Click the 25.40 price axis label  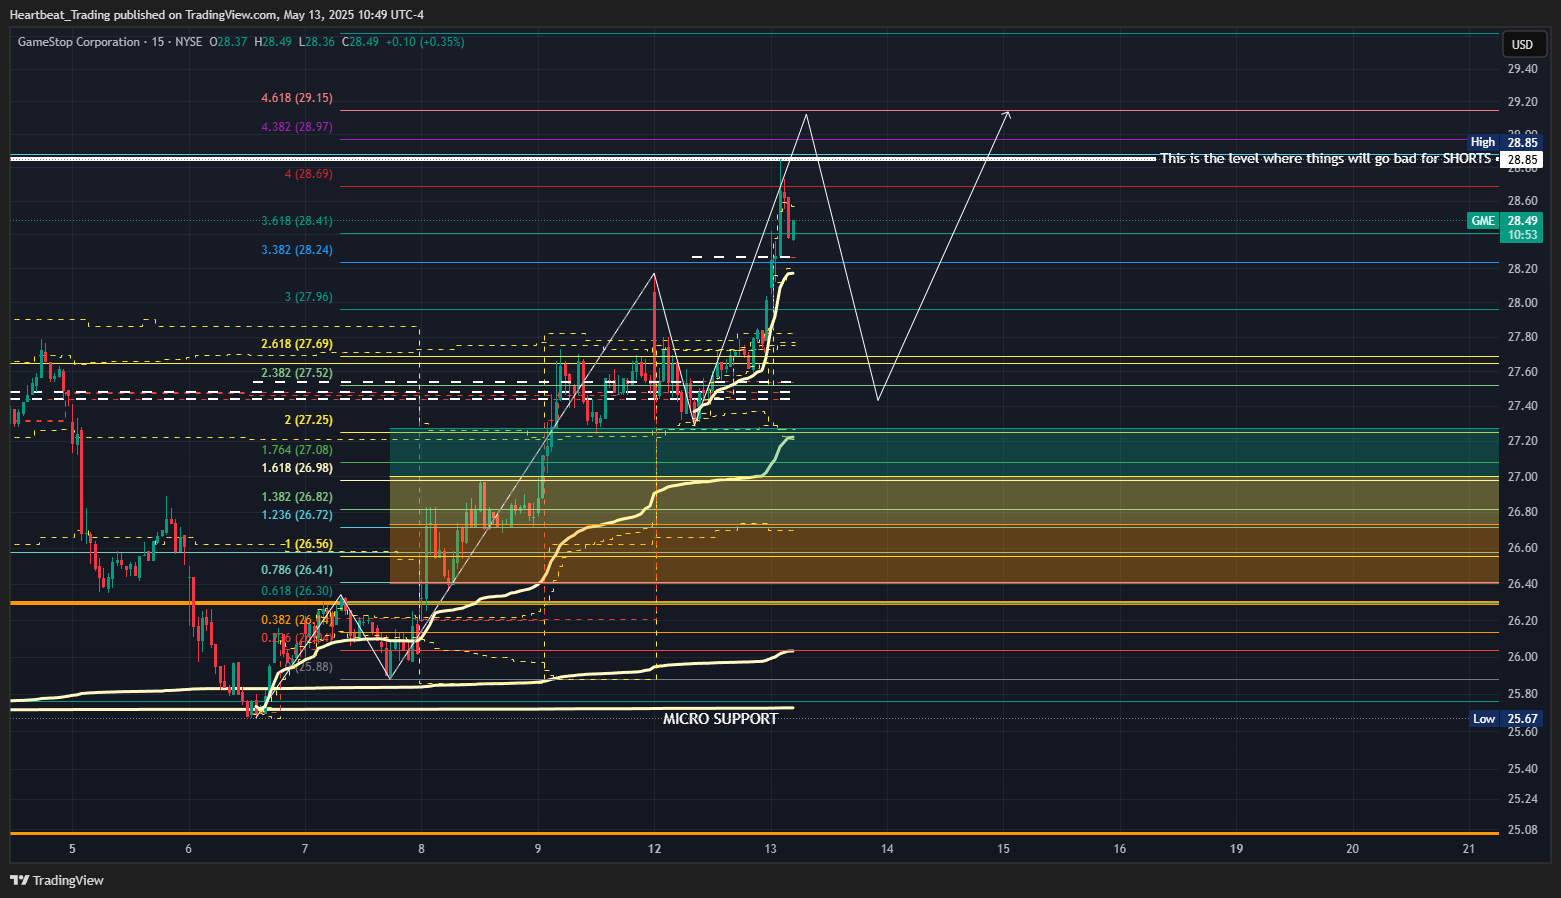(x=1522, y=769)
